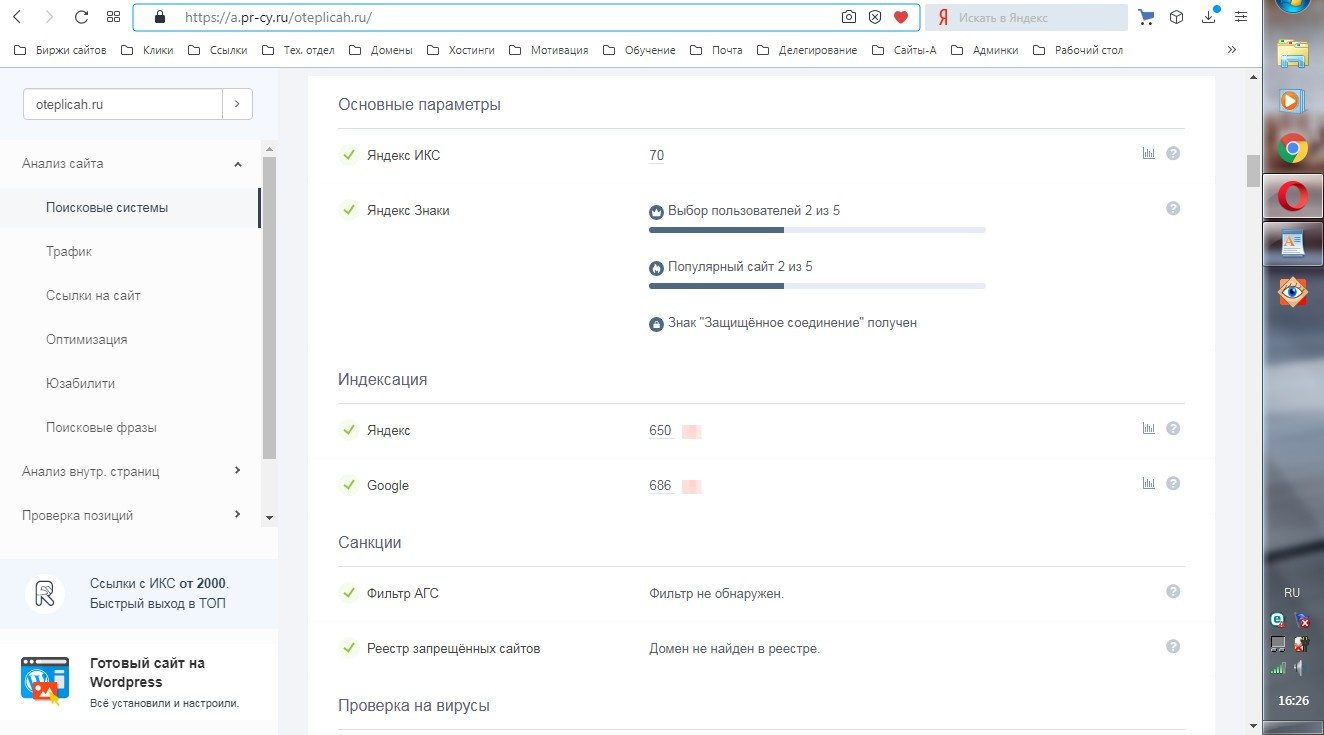Open Google Chrome from the taskbar

click(1293, 150)
